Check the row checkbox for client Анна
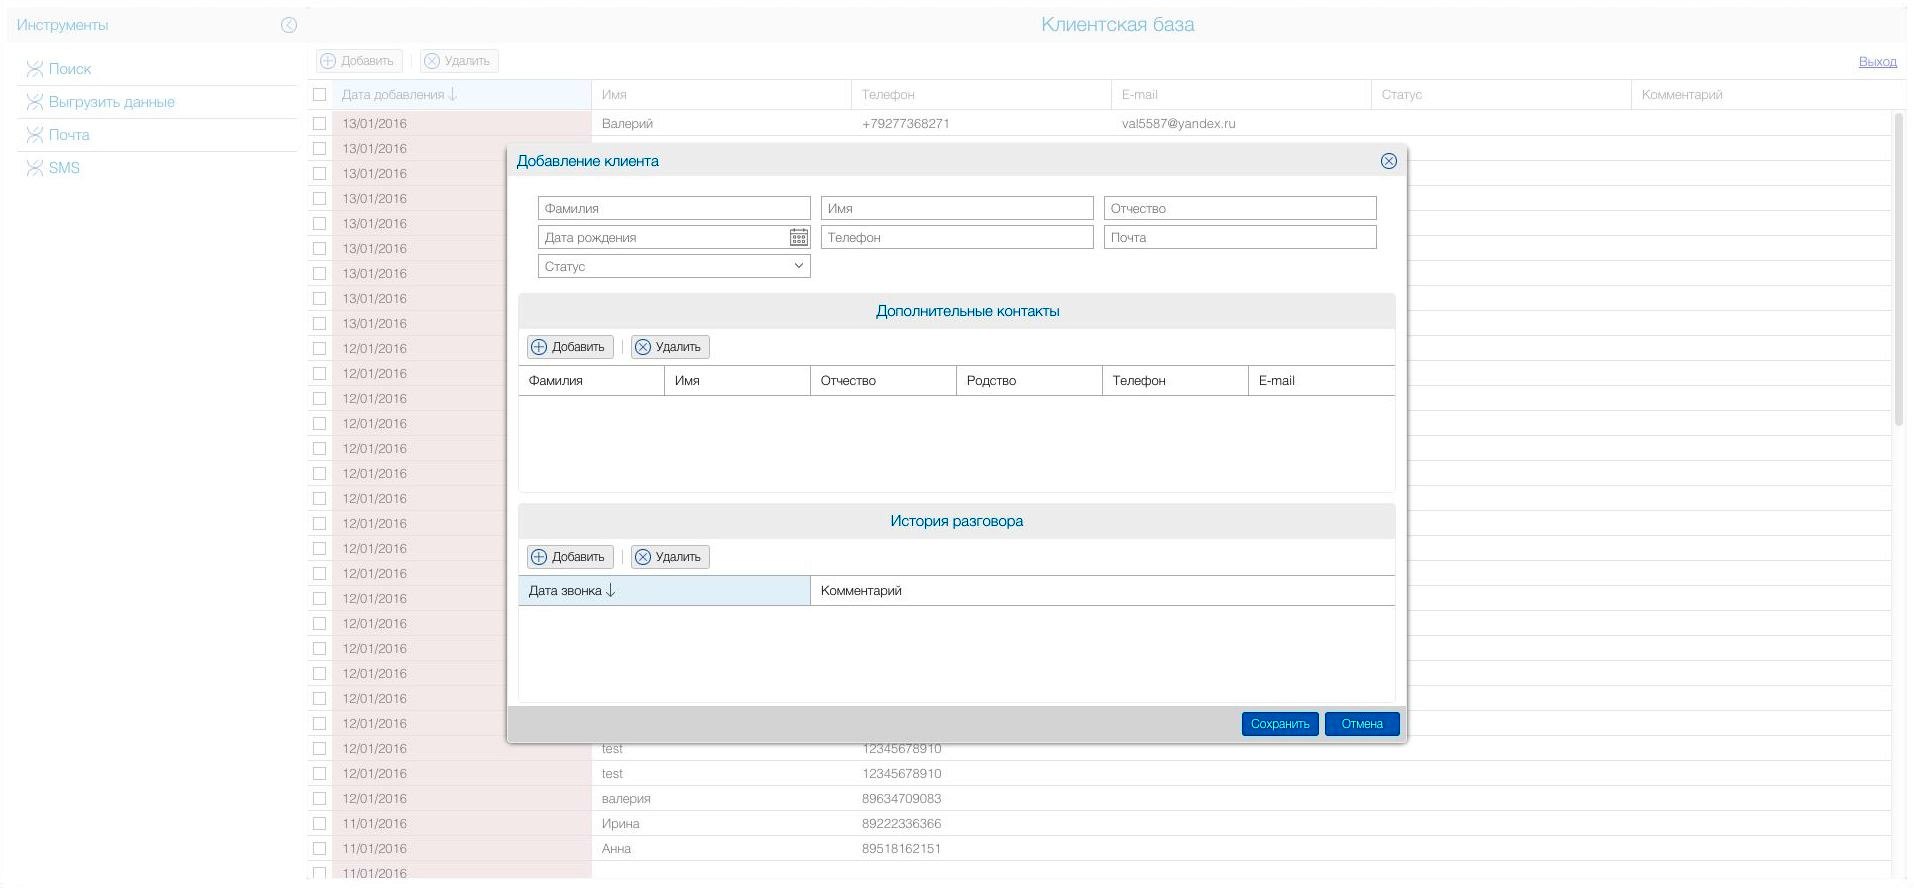Screen dimensions: 1914x888 (319, 849)
